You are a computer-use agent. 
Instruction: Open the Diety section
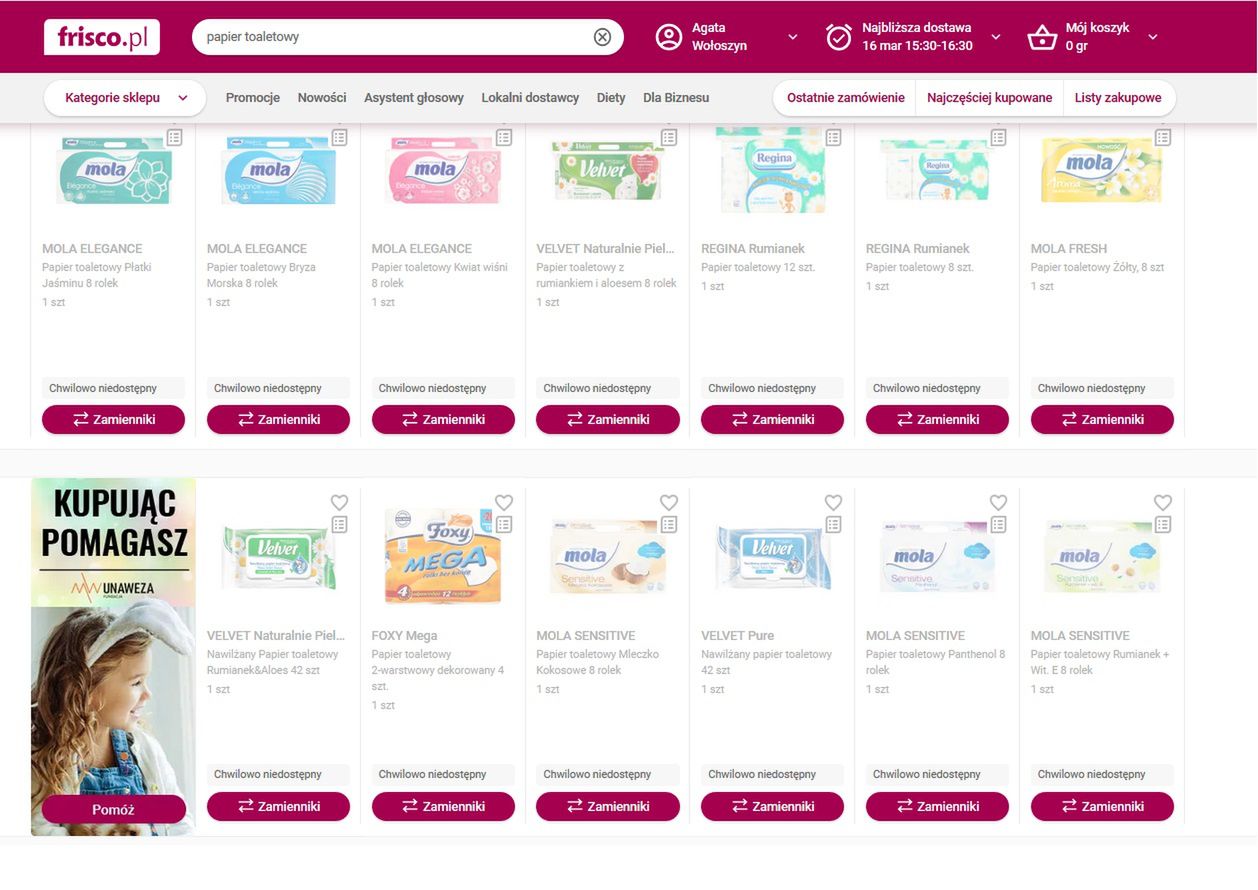(x=611, y=98)
